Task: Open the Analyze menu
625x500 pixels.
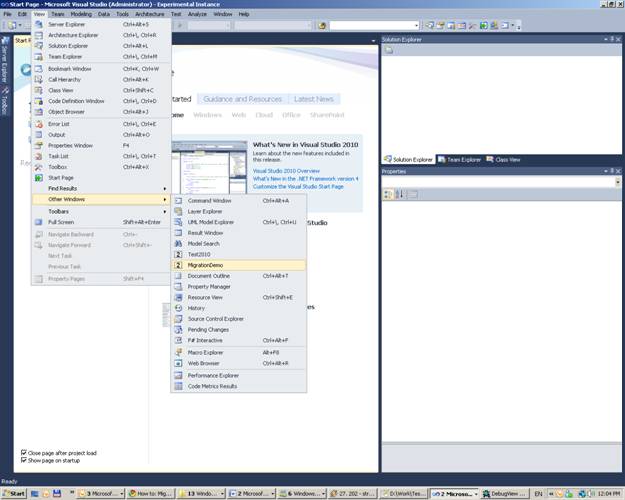Action: pyautogui.click(x=197, y=14)
